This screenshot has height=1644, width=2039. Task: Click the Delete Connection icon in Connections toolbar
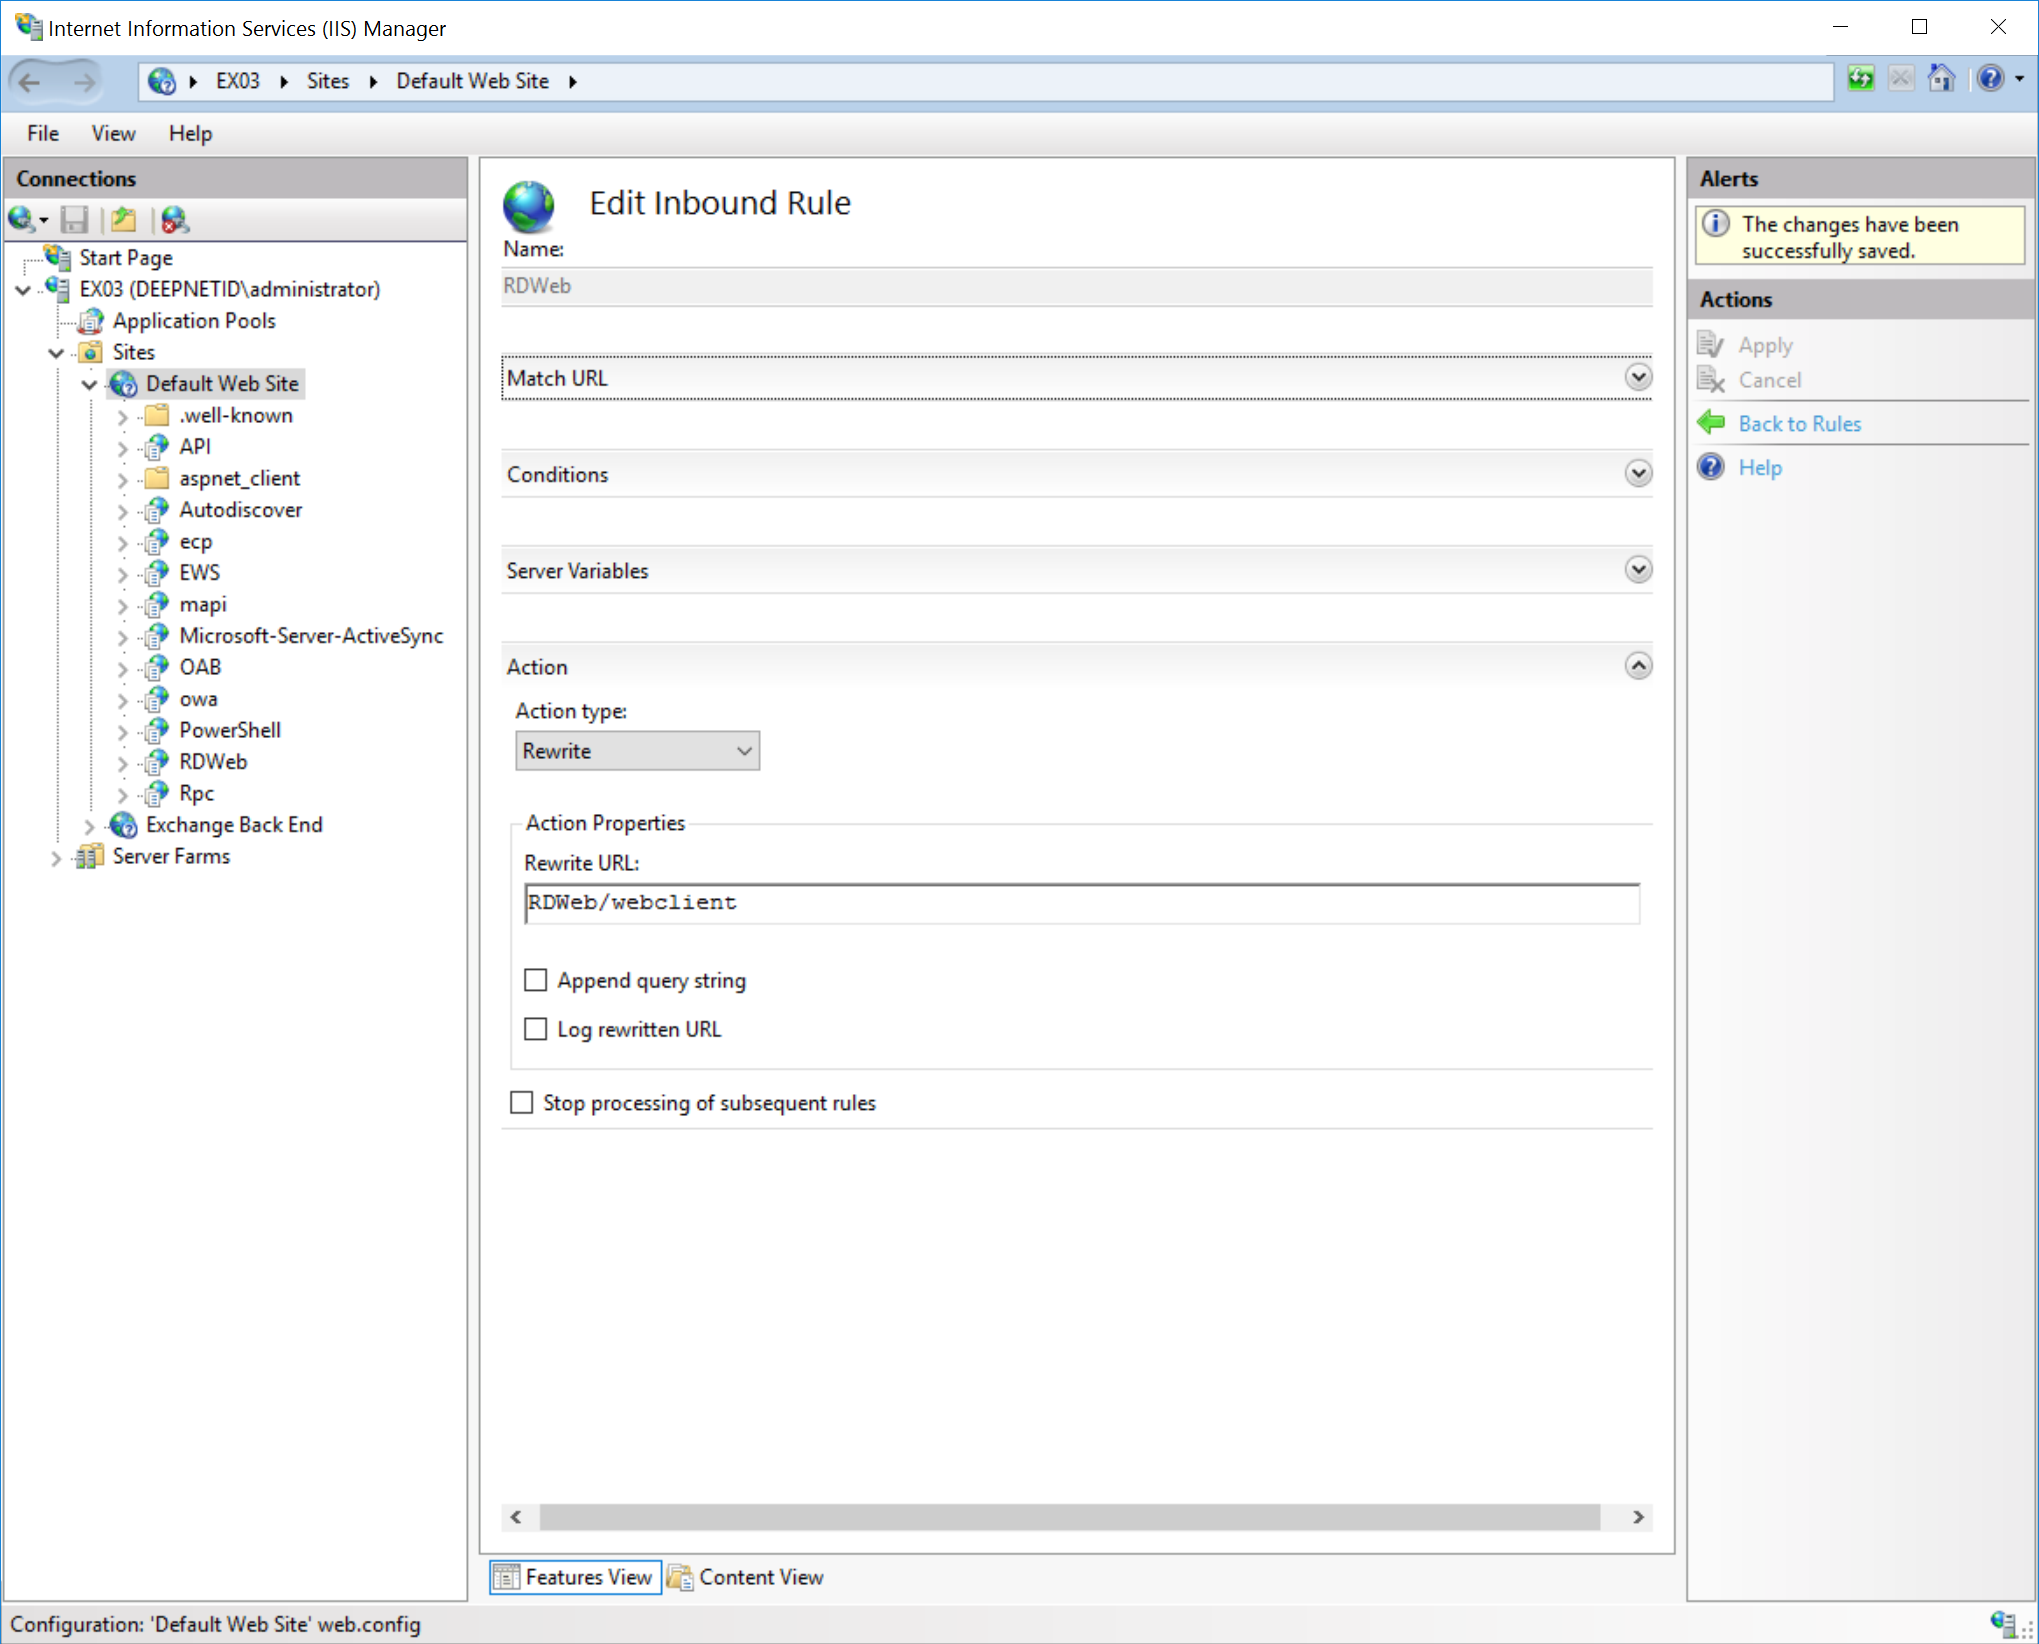174,219
